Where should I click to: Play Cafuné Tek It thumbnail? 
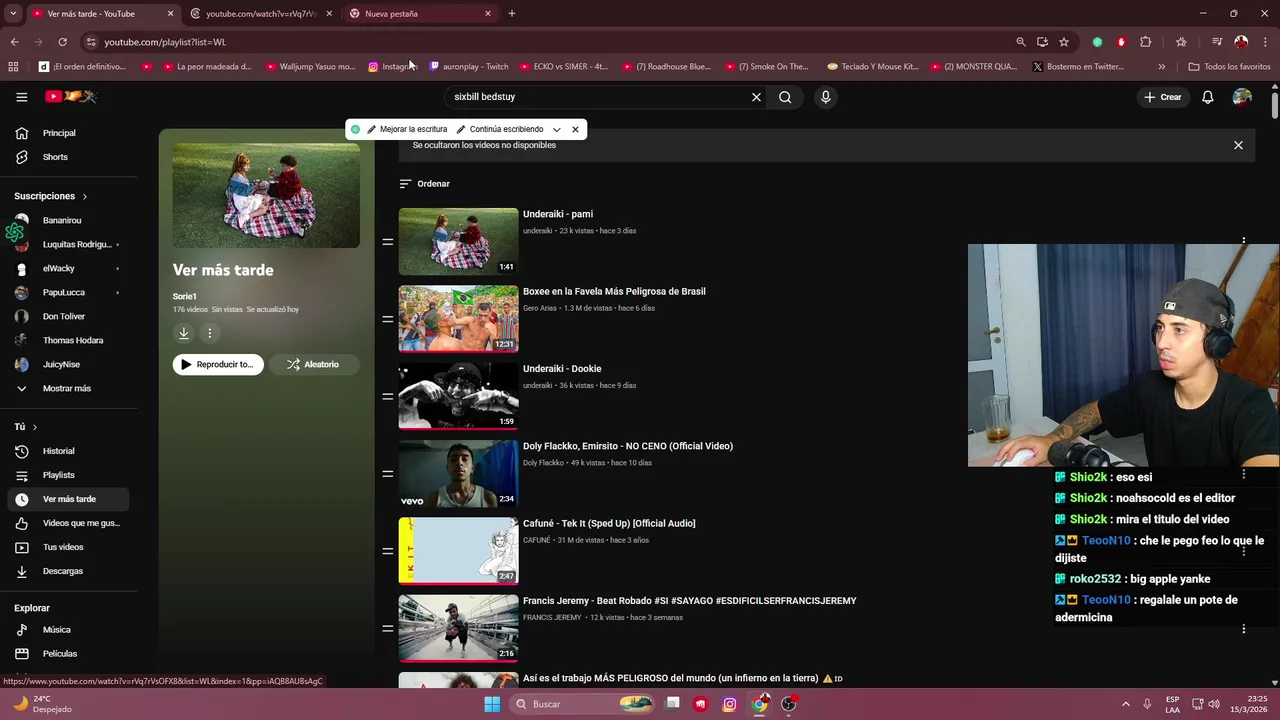[458, 551]
